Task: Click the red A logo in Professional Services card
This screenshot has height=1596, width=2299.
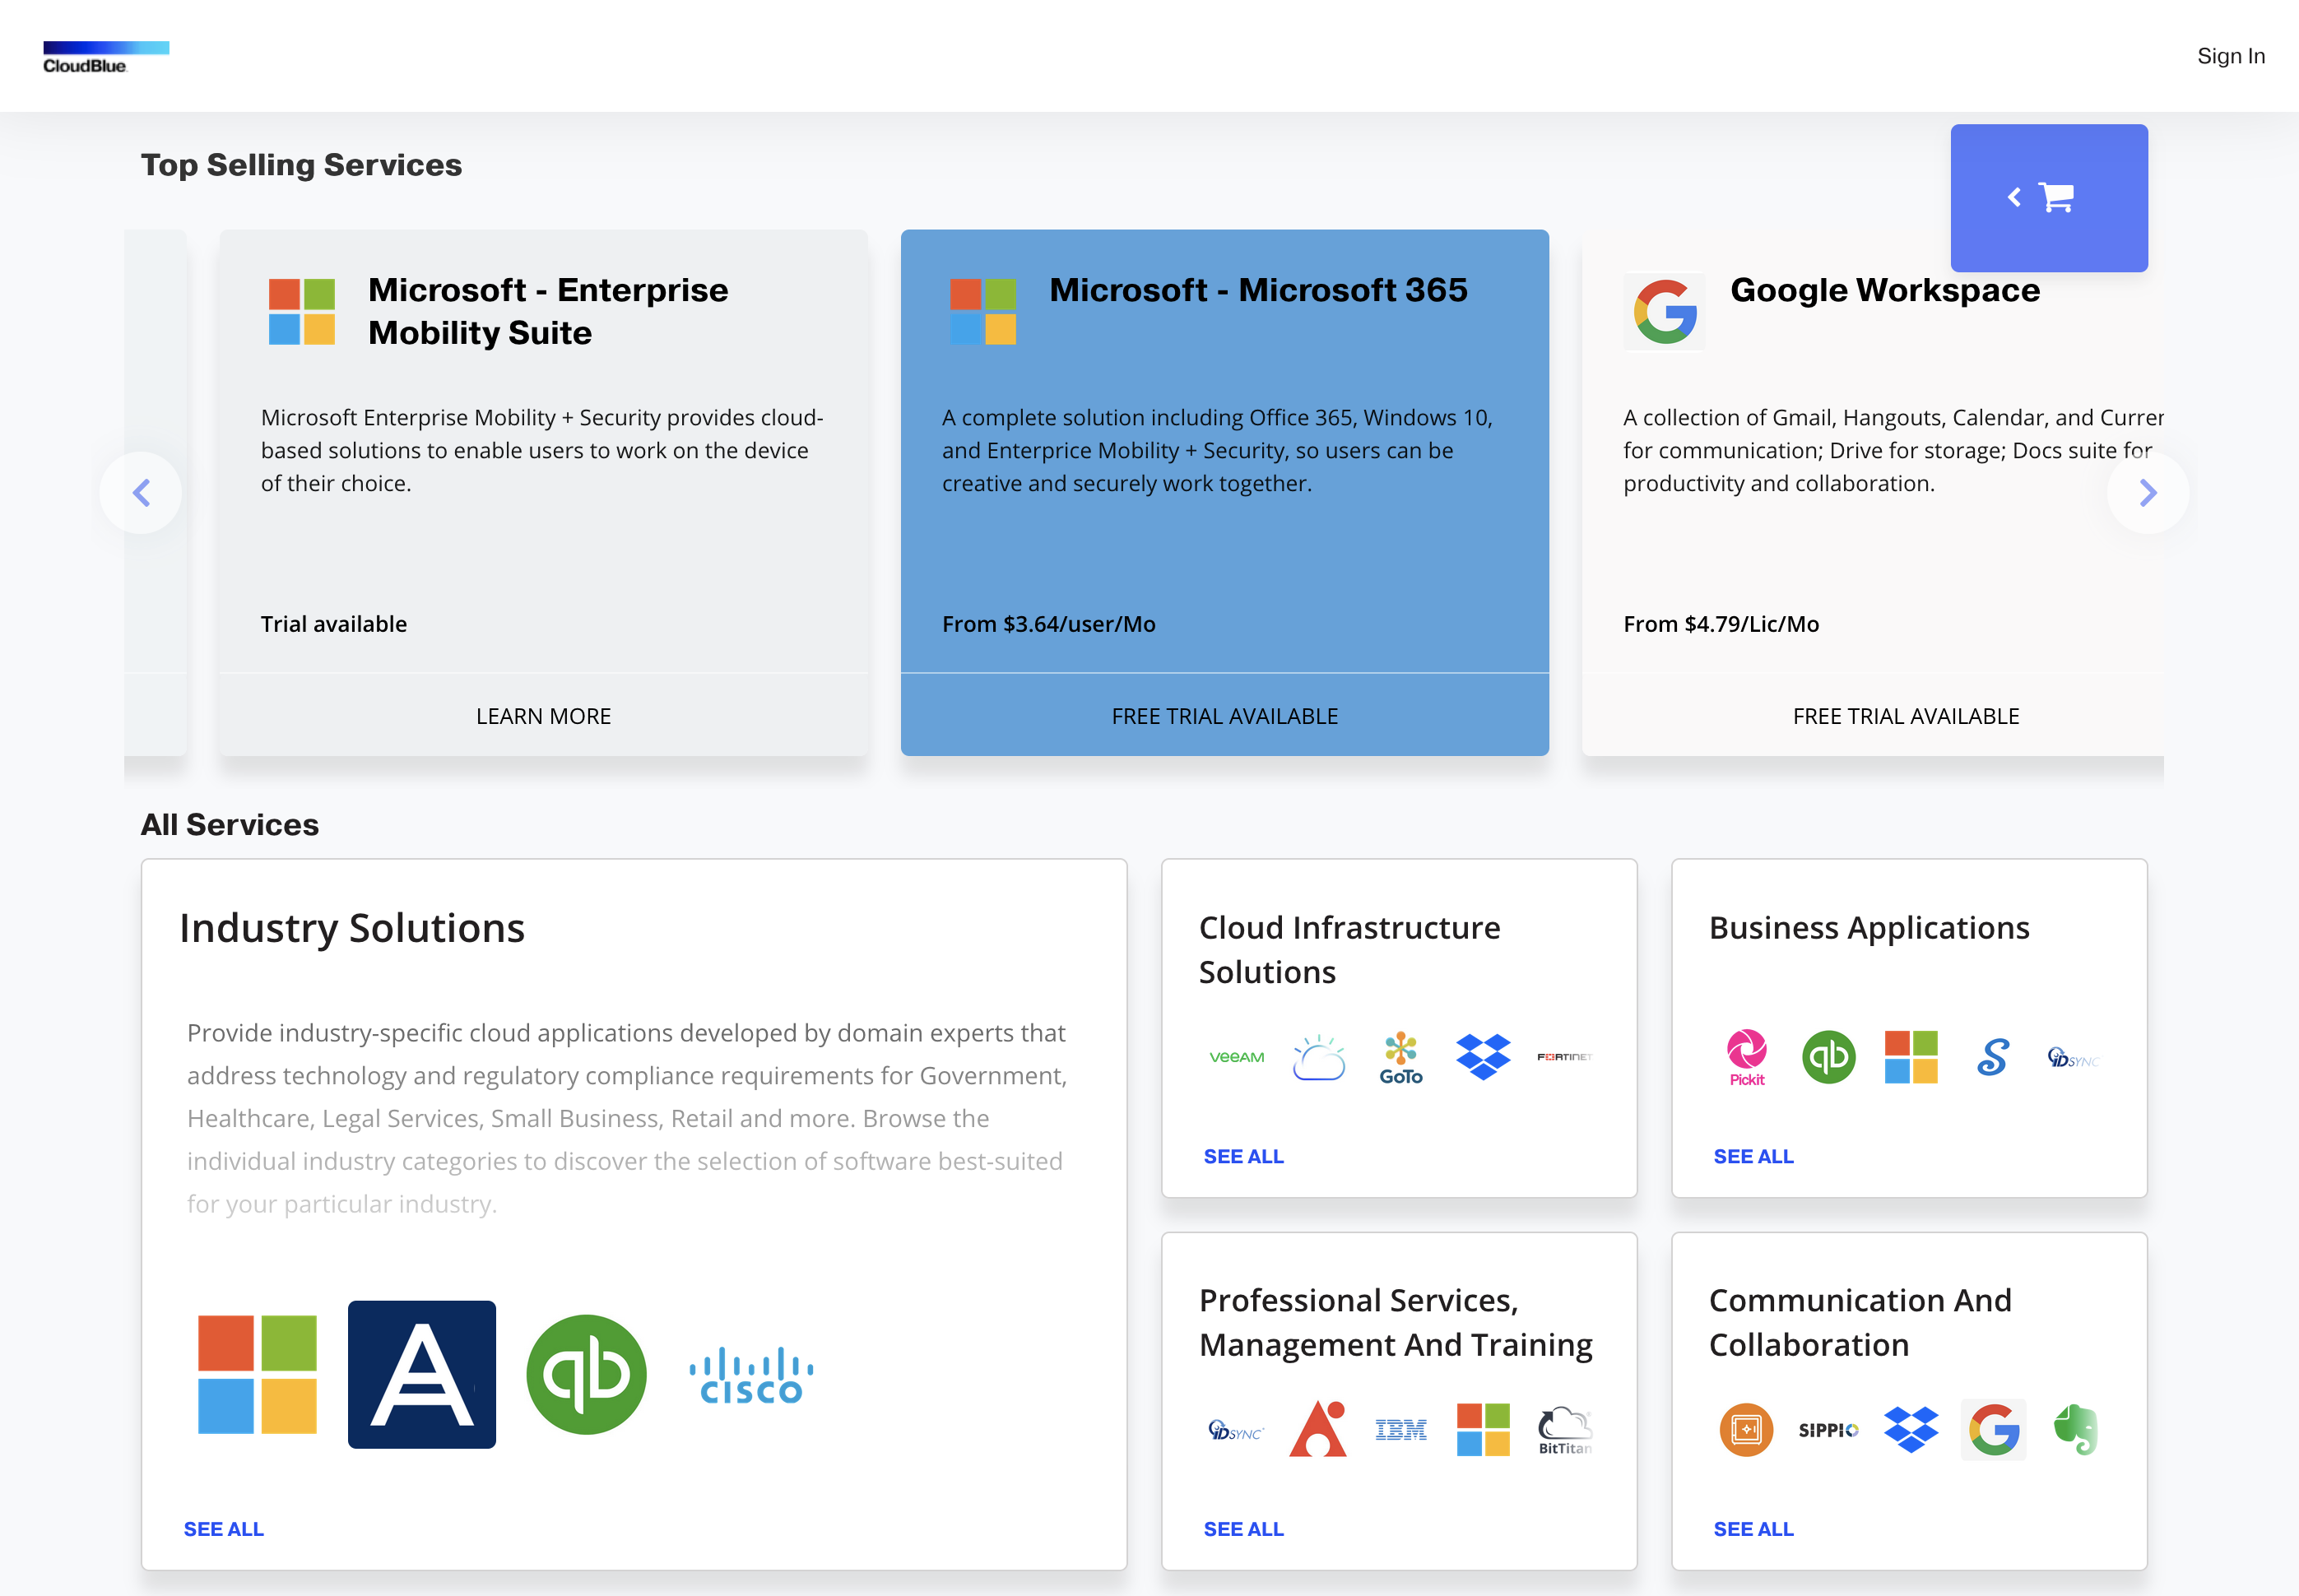Action: 1318,1429
